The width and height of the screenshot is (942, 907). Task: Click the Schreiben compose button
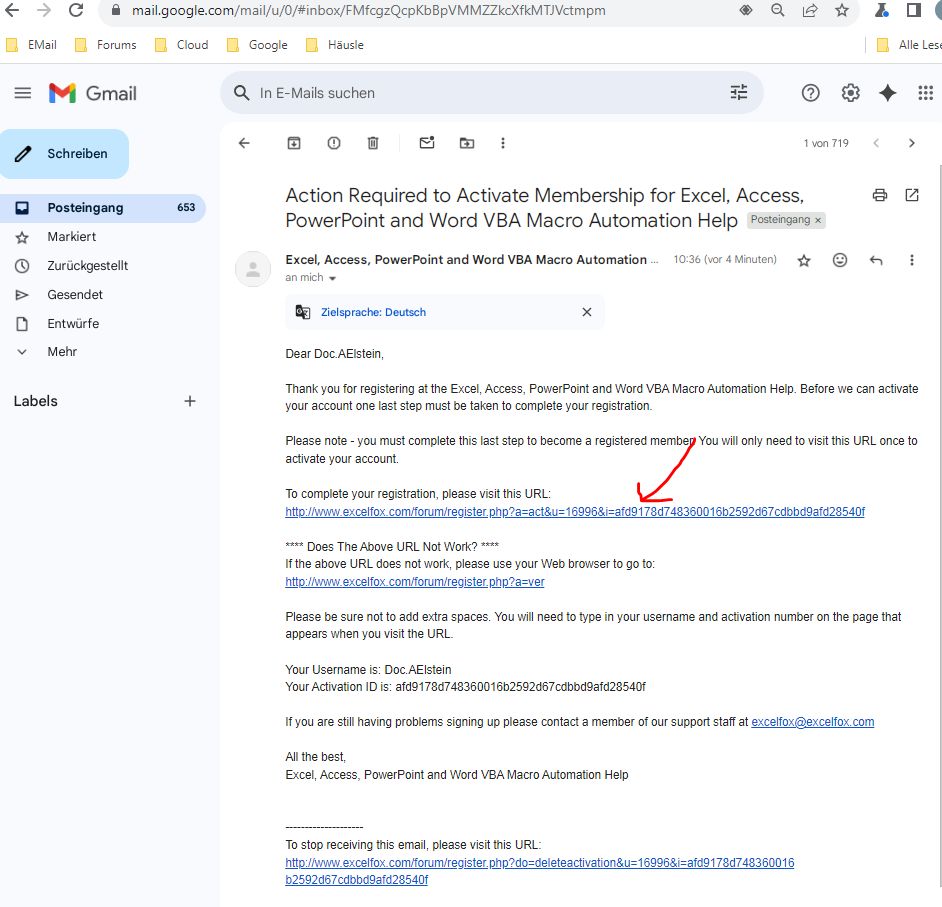tap(64, 154)
